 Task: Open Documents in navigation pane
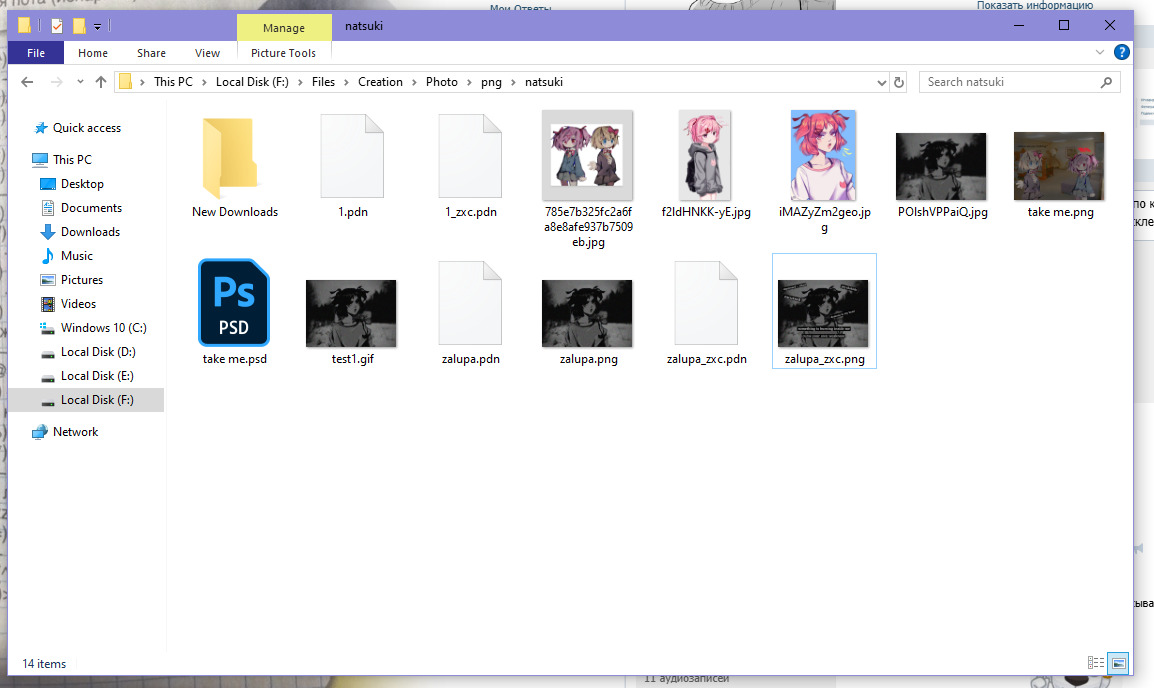click(91, 208)
